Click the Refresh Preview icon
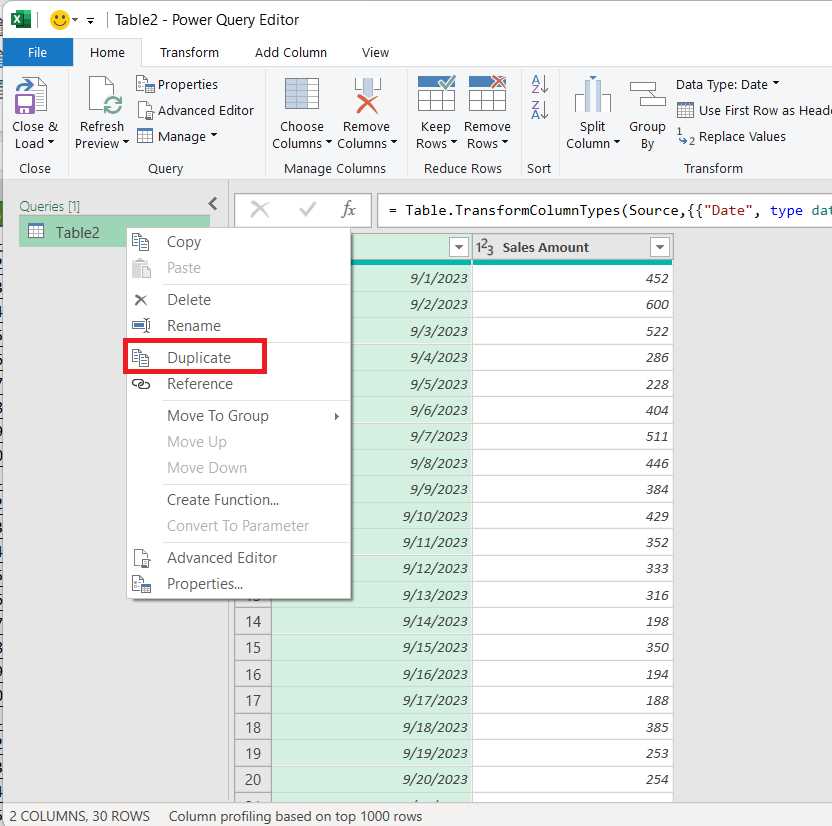The height and width of the screenshot is (826, 832). [x=105, y=96]
